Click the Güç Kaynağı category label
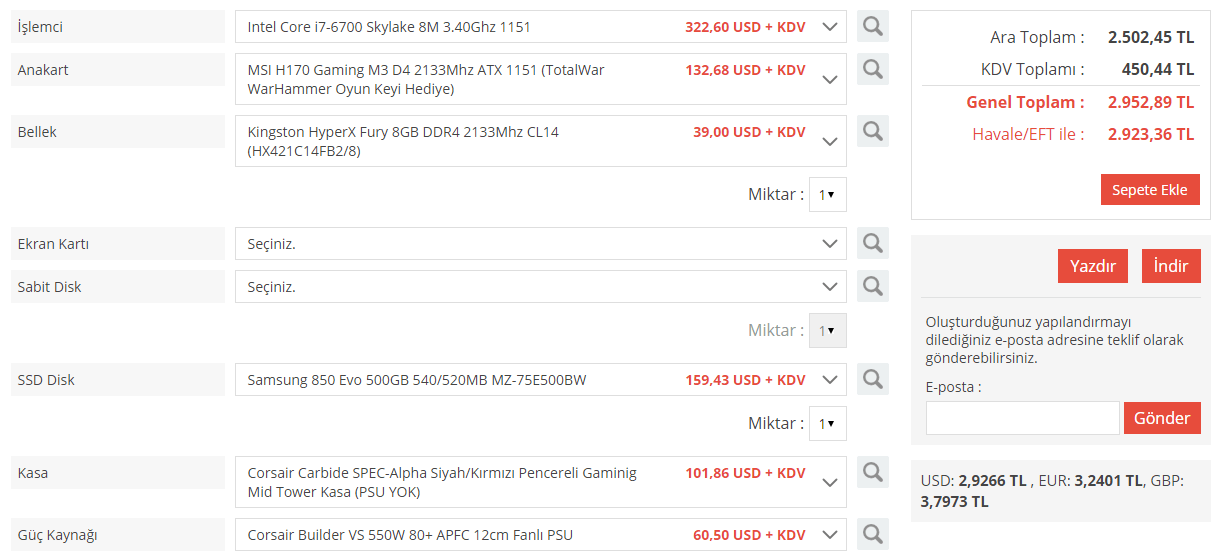1216x555 pixels. point(118,534)
